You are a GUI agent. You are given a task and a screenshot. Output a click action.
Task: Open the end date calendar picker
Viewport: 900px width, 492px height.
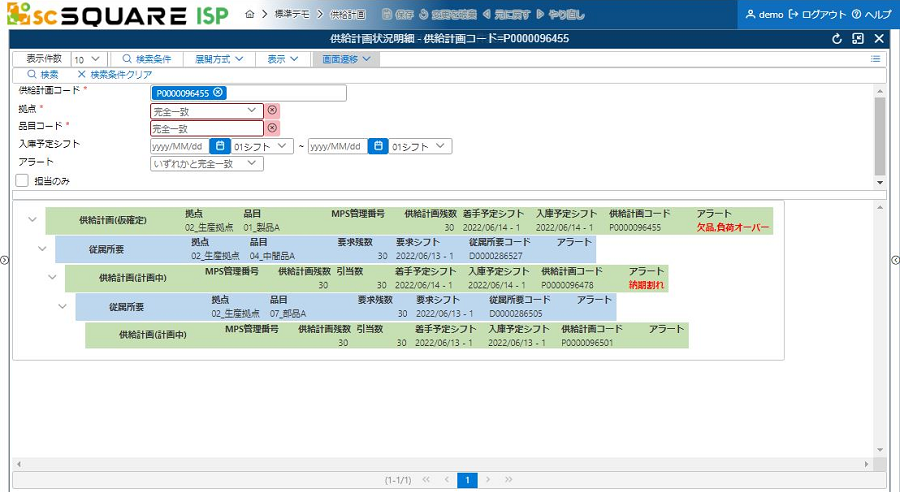pyautogui.click(x=378, y=146)
